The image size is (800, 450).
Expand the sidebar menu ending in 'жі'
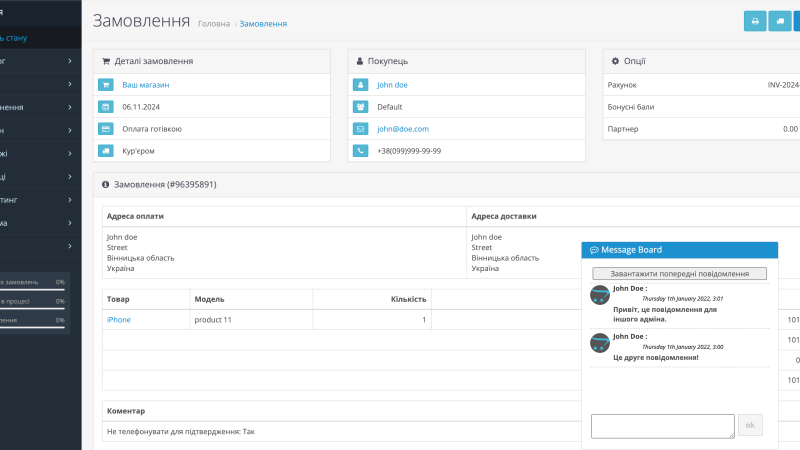click(40, 154)
